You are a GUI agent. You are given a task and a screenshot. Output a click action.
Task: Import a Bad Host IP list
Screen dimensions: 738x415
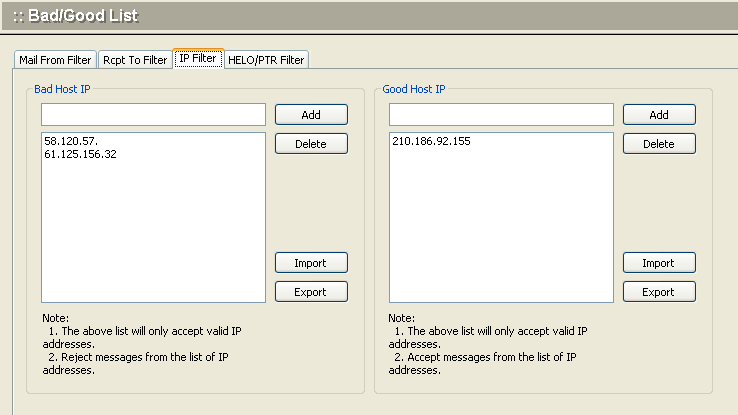311,263
